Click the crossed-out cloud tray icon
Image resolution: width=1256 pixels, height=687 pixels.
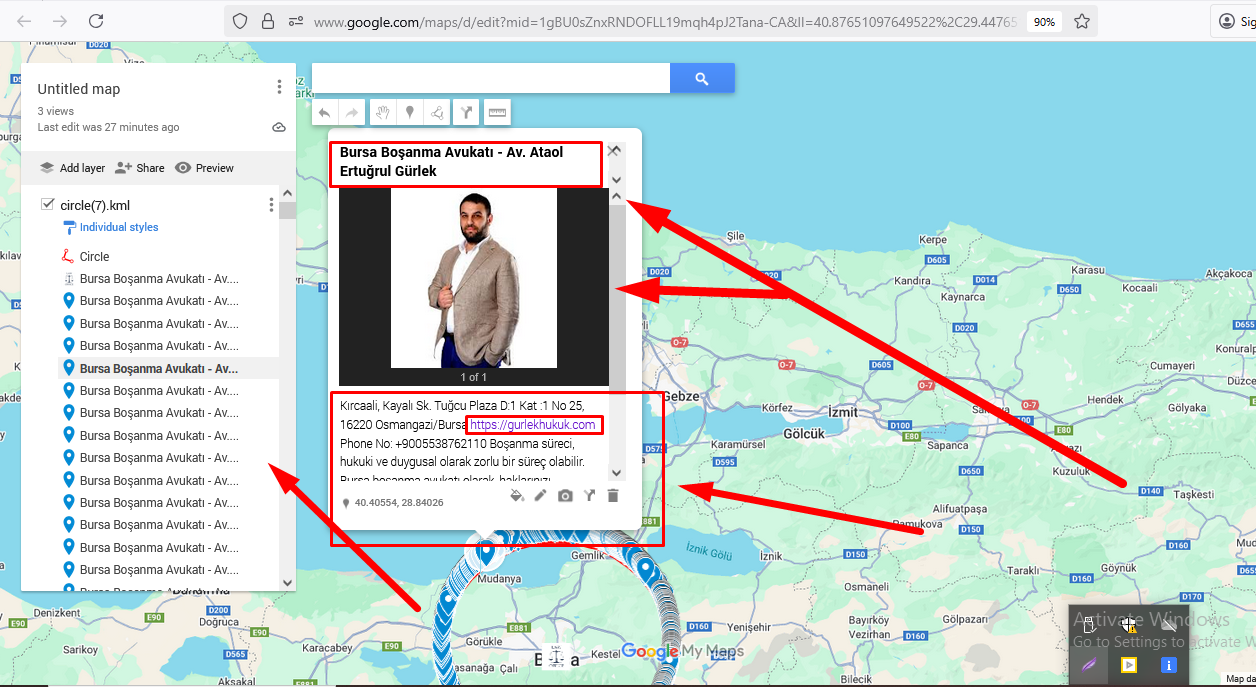pos(1168,625)
